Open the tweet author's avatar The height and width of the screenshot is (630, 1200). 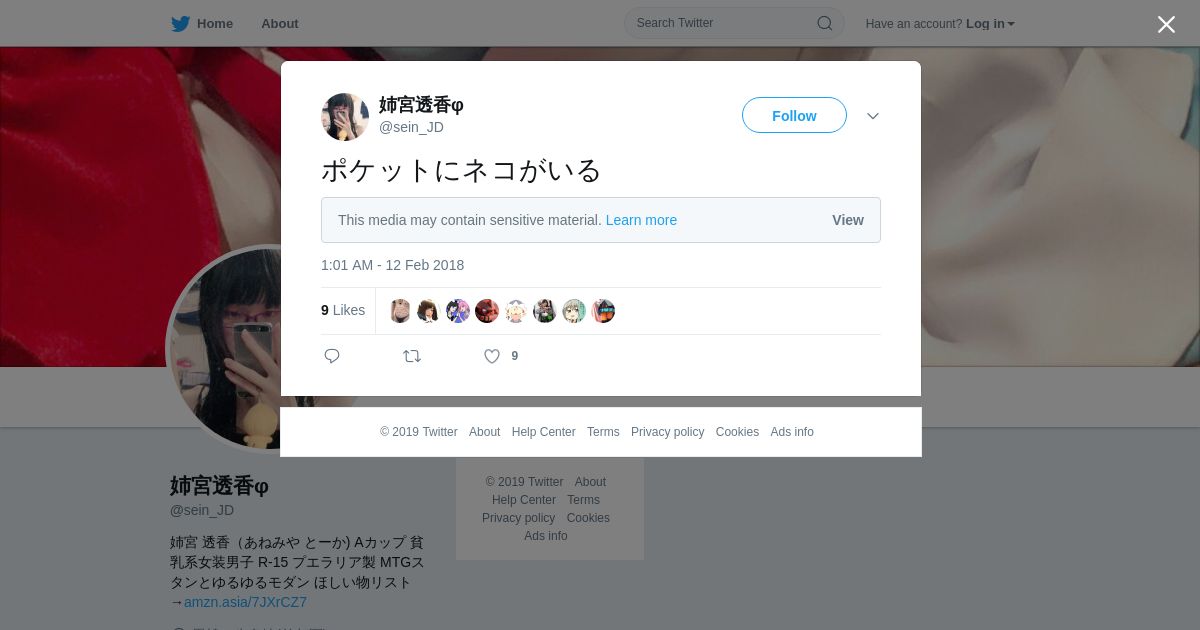coord(345,117)
